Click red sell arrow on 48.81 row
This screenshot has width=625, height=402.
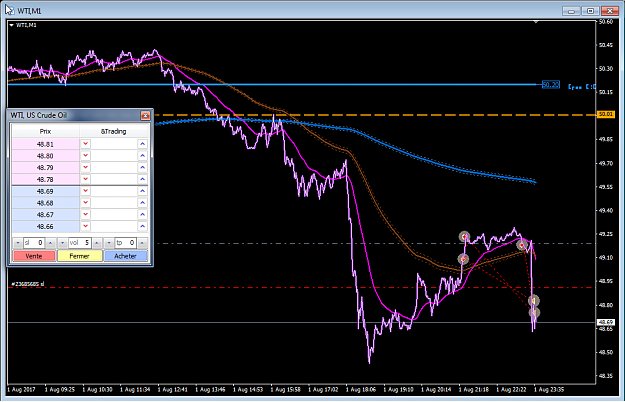(x=85, y=144)
